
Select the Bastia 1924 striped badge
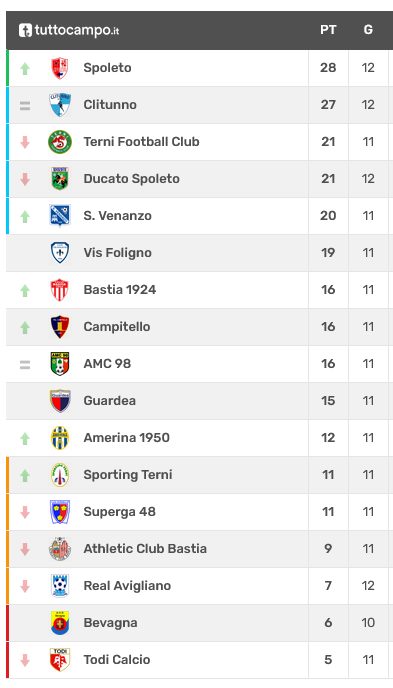[x=60, y=290]
